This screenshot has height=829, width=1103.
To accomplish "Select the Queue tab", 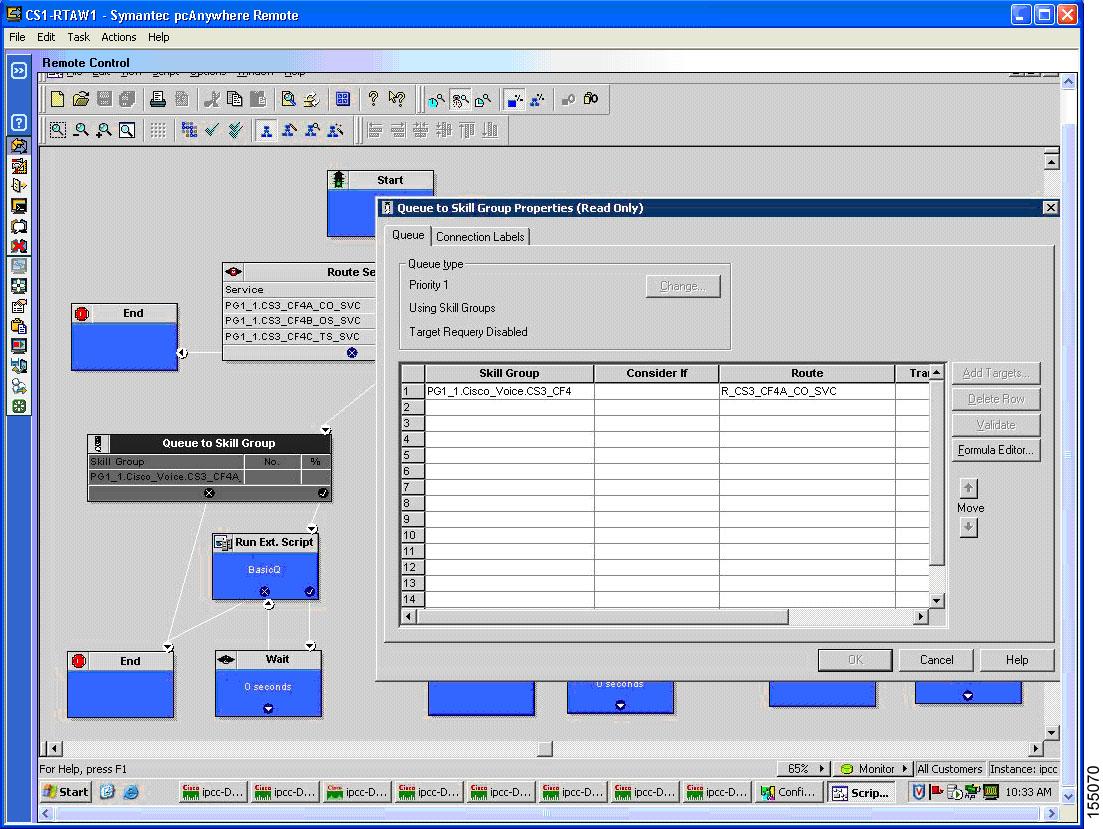I will point(408,235).
